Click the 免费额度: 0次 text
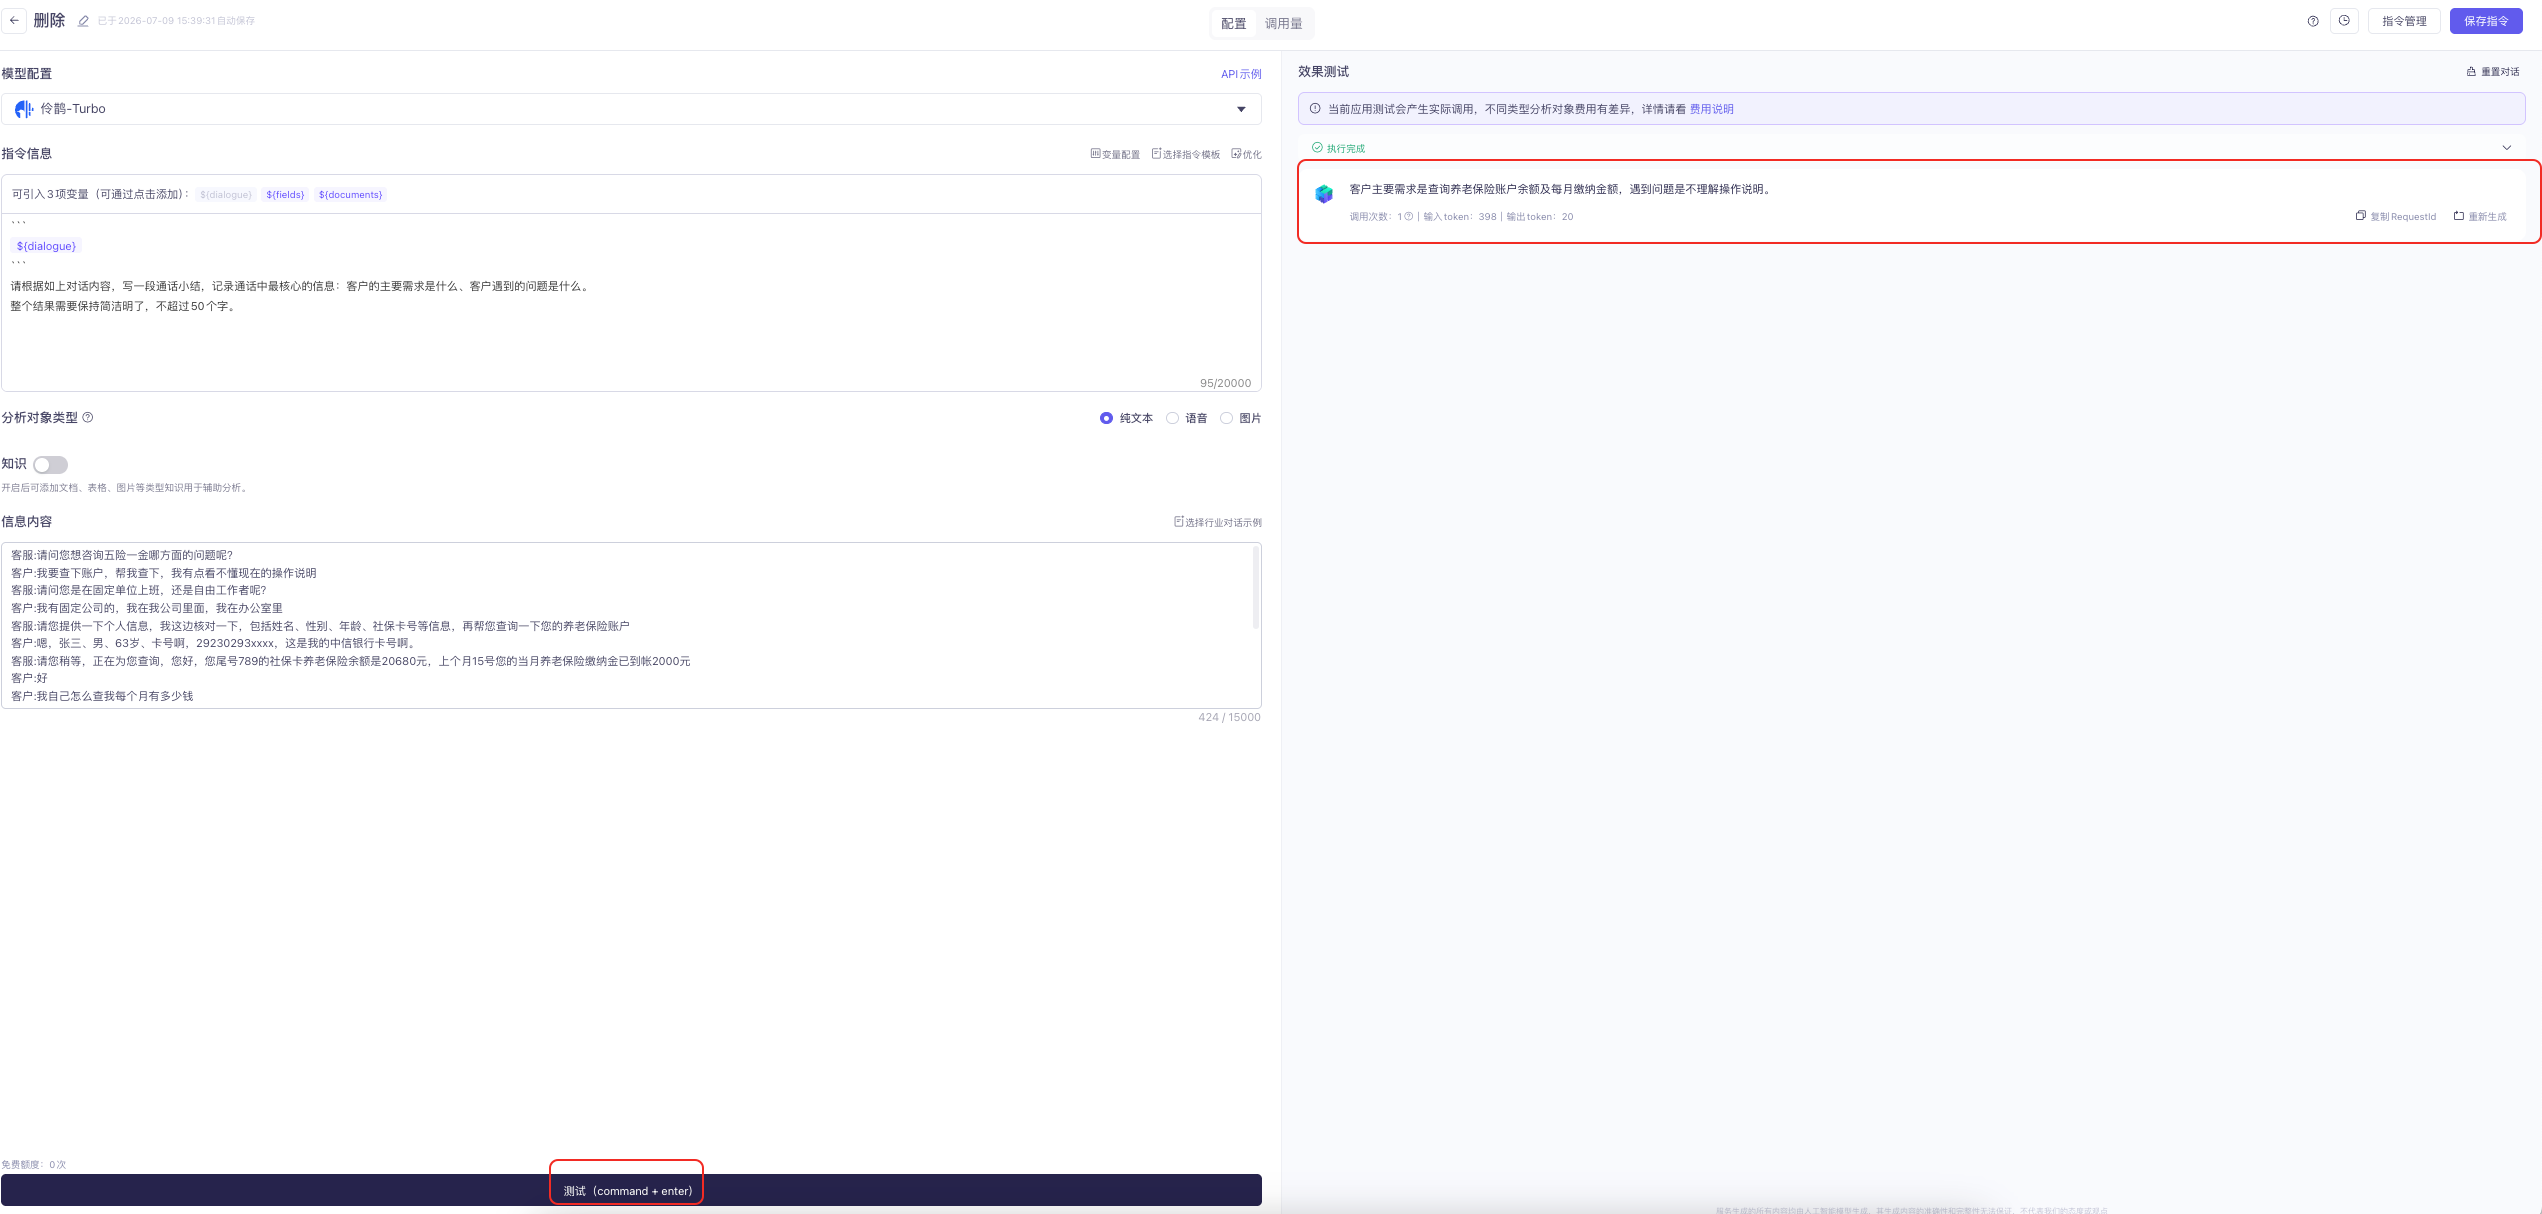The image size is (2542, 1214). coord(34,1165)
